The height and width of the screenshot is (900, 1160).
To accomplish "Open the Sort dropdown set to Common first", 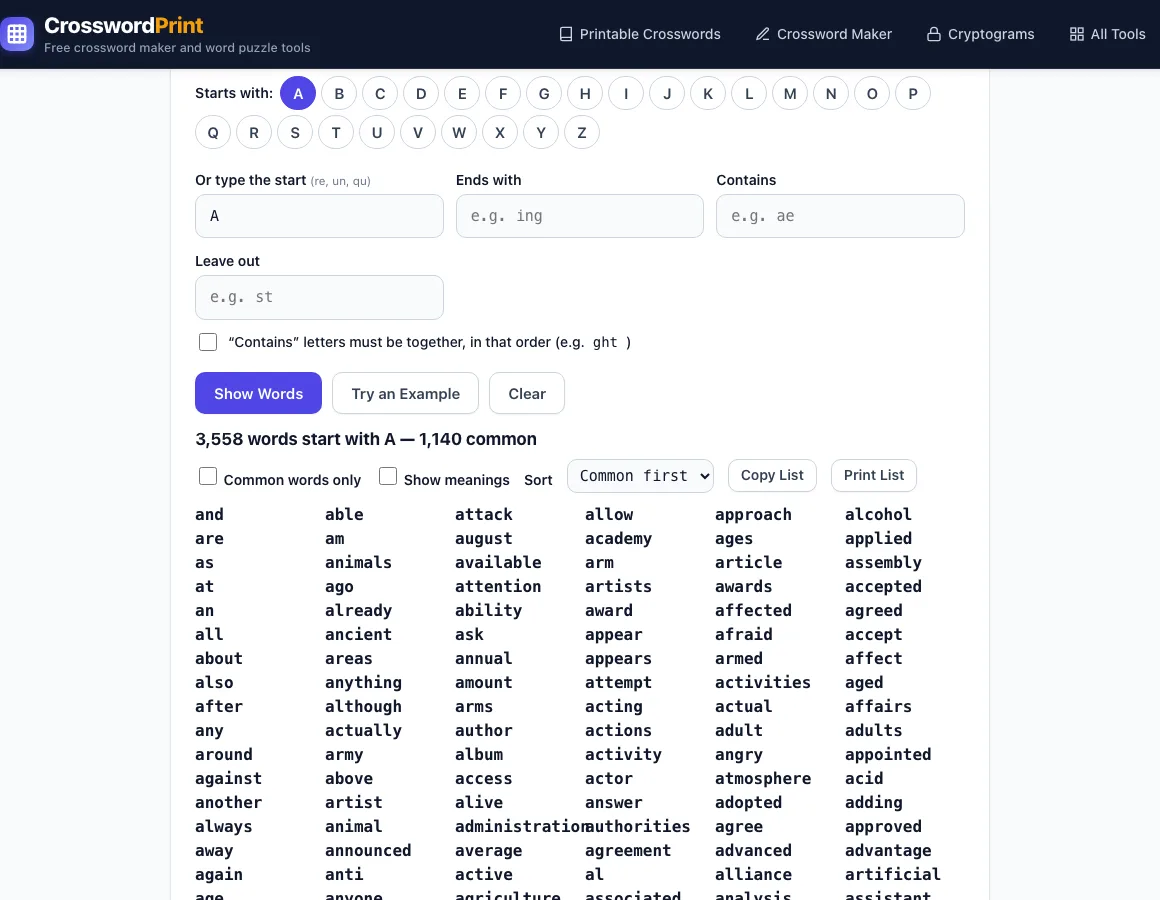I will pyautogui.click(x=640, y=476).
